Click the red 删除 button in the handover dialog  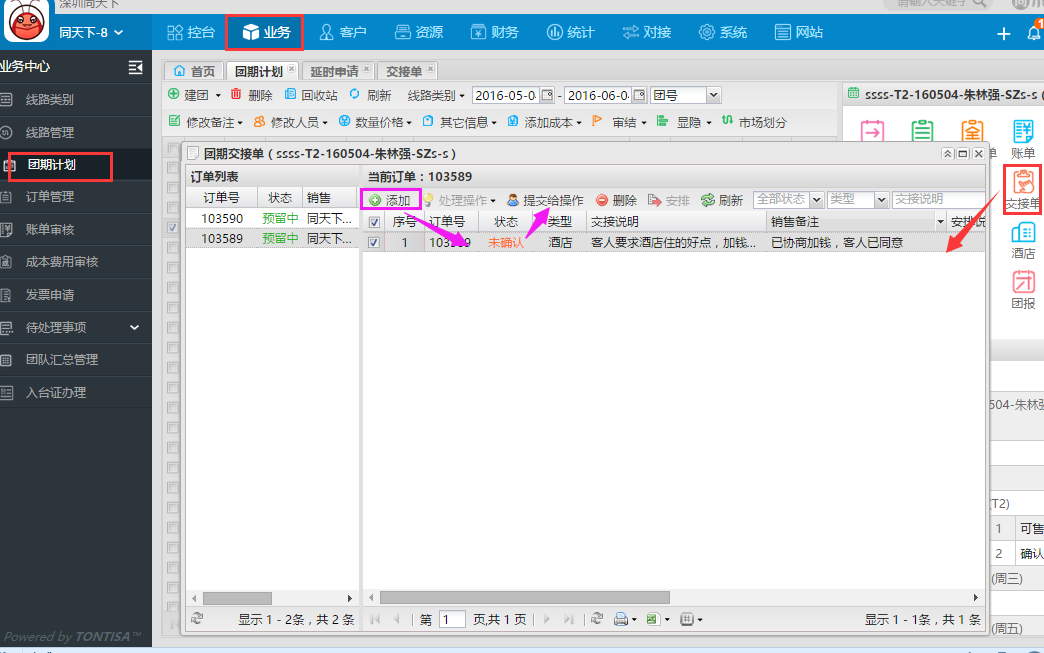[x=617, y=200]
